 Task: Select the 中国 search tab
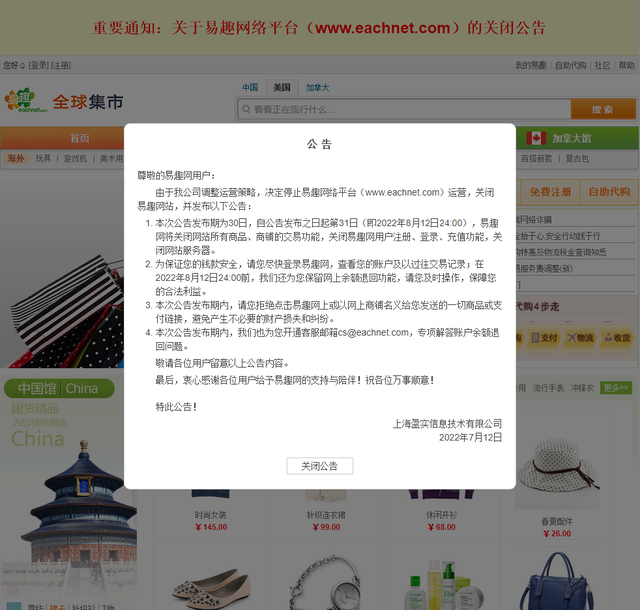click(x=250, y=87)
